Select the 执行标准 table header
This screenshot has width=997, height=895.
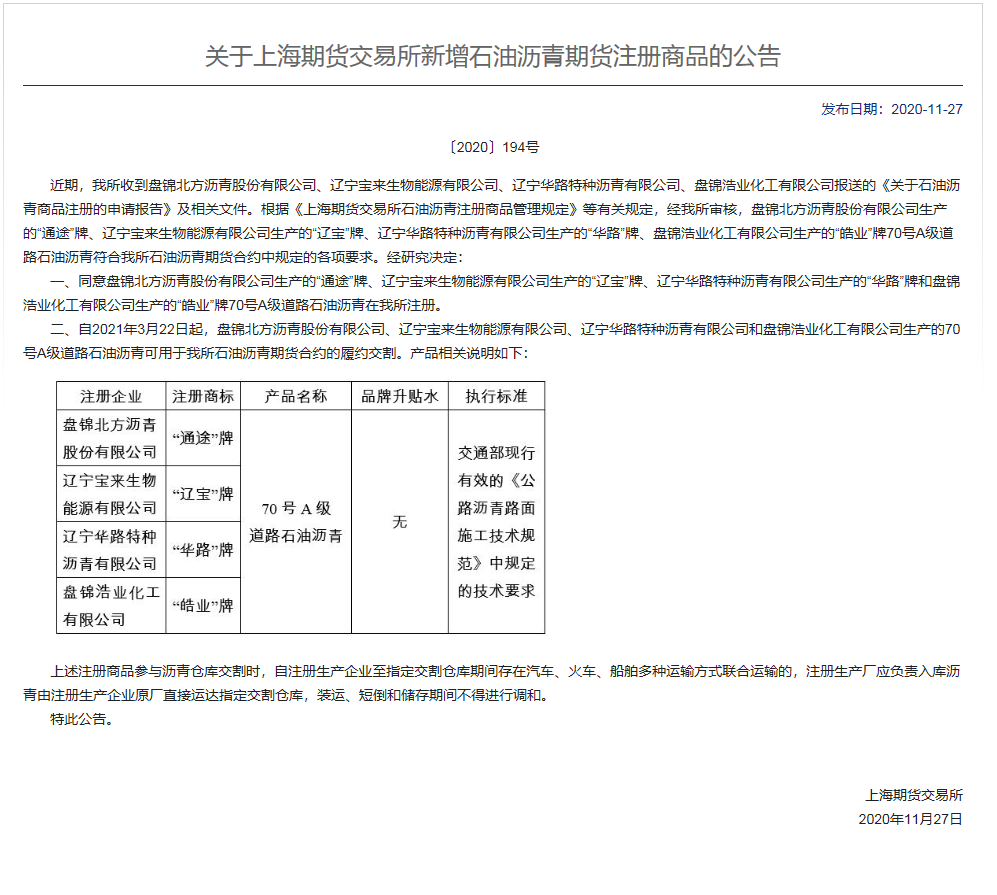click(497, 395)
